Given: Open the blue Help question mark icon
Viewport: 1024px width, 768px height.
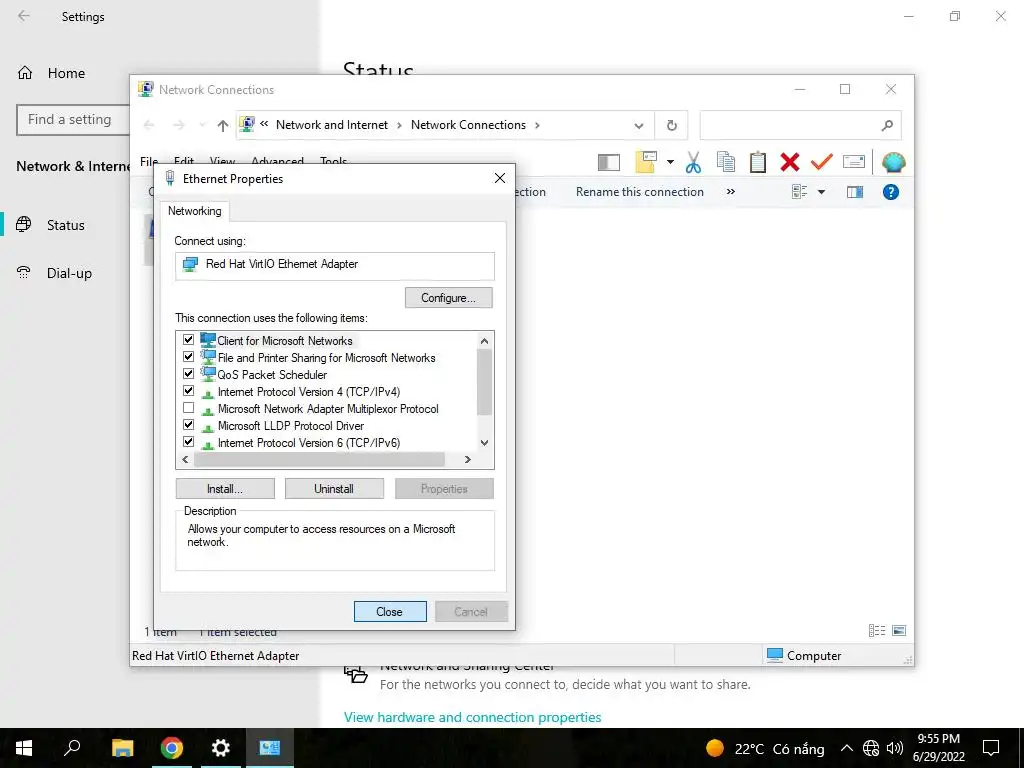Looking at the screenshot, I should coord(891,192).
